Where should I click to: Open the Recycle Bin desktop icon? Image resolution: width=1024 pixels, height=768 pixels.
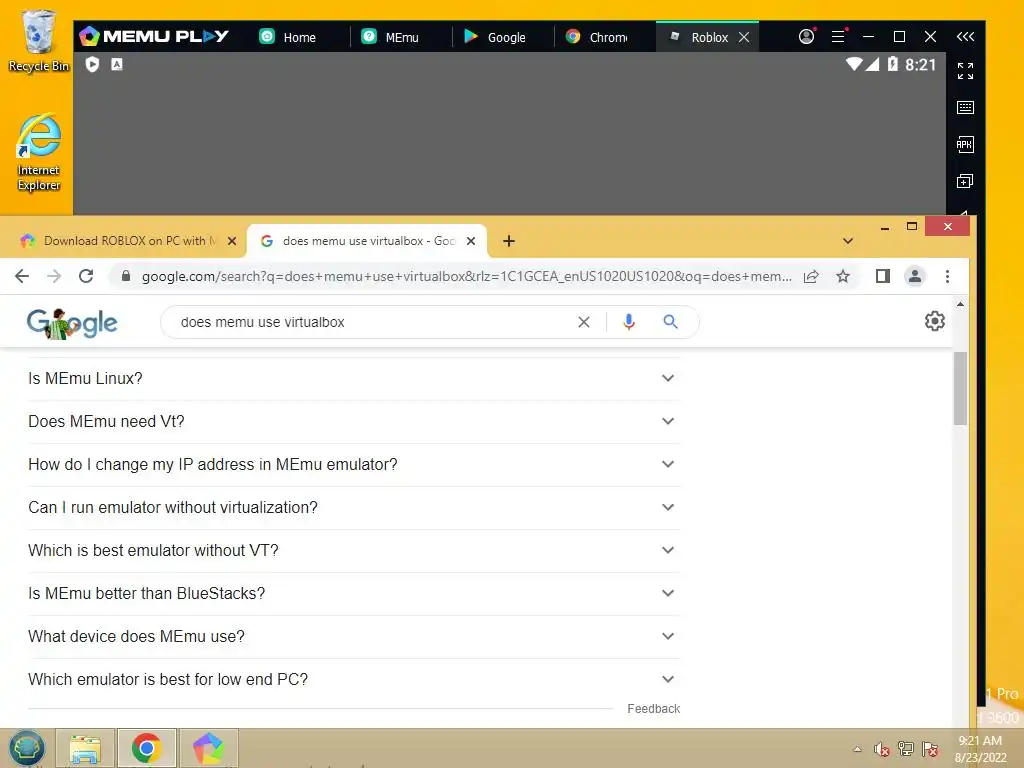pos(39,41)
